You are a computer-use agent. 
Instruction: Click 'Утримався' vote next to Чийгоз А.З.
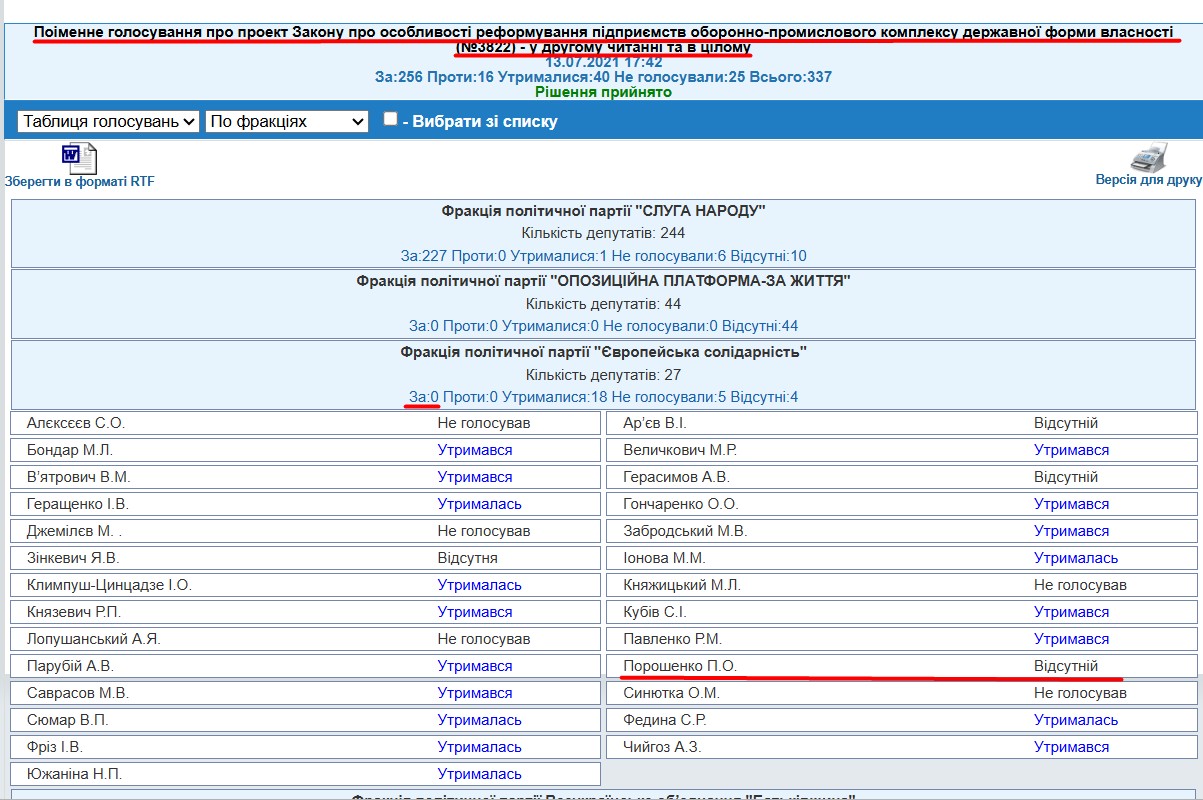click(x=1071, y=747)
